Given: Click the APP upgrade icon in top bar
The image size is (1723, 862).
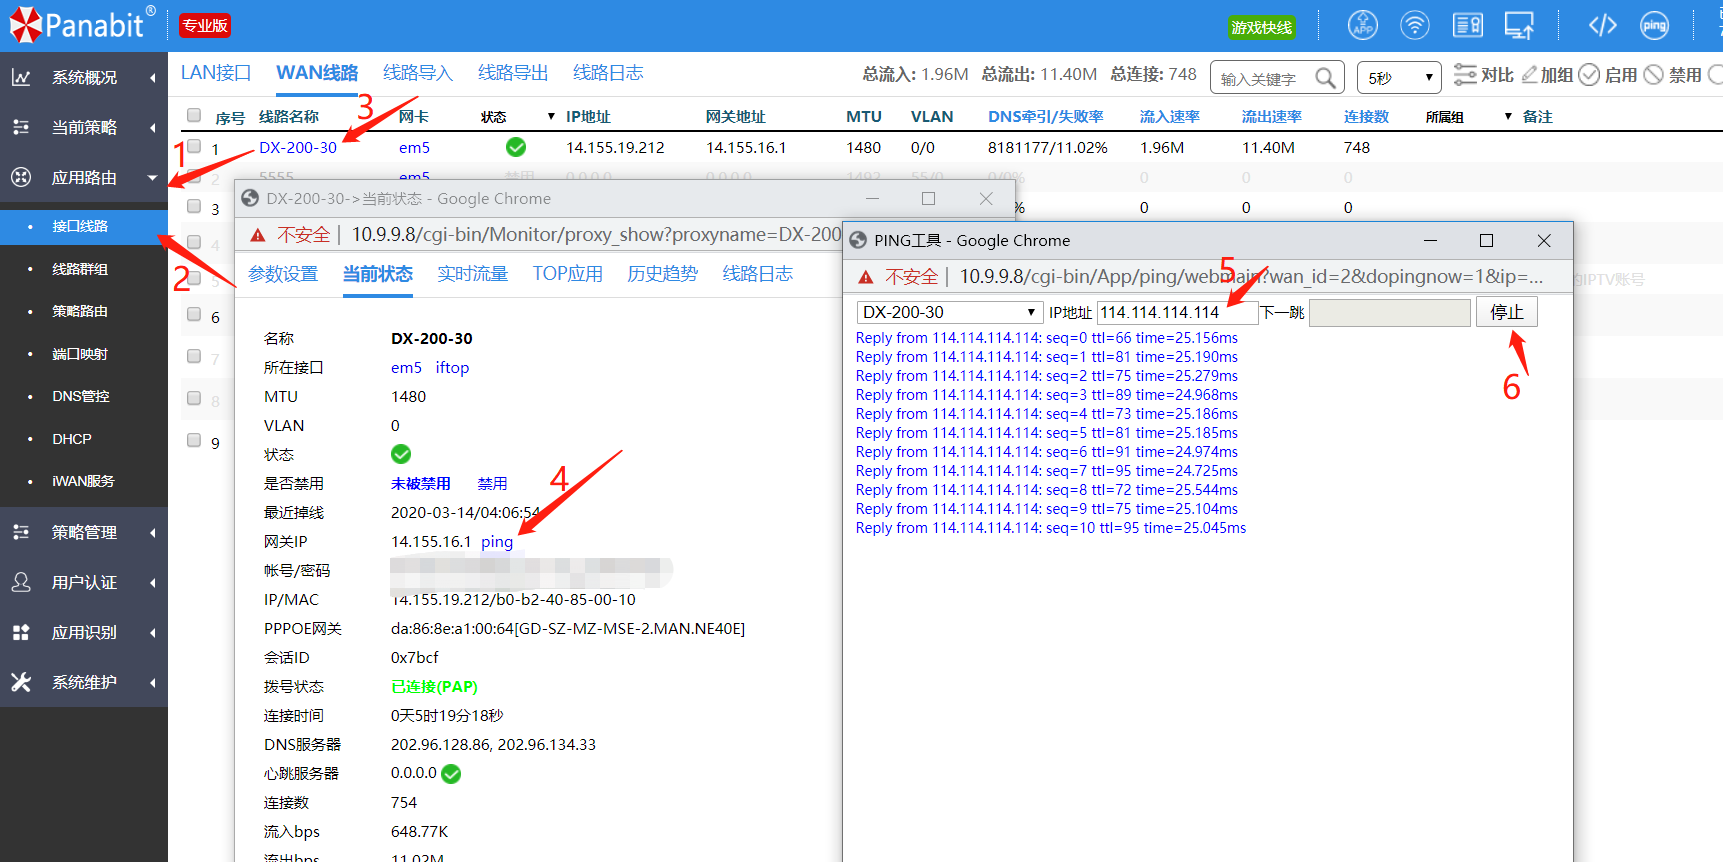Looking at the screenshot, I should [1362, 25].
